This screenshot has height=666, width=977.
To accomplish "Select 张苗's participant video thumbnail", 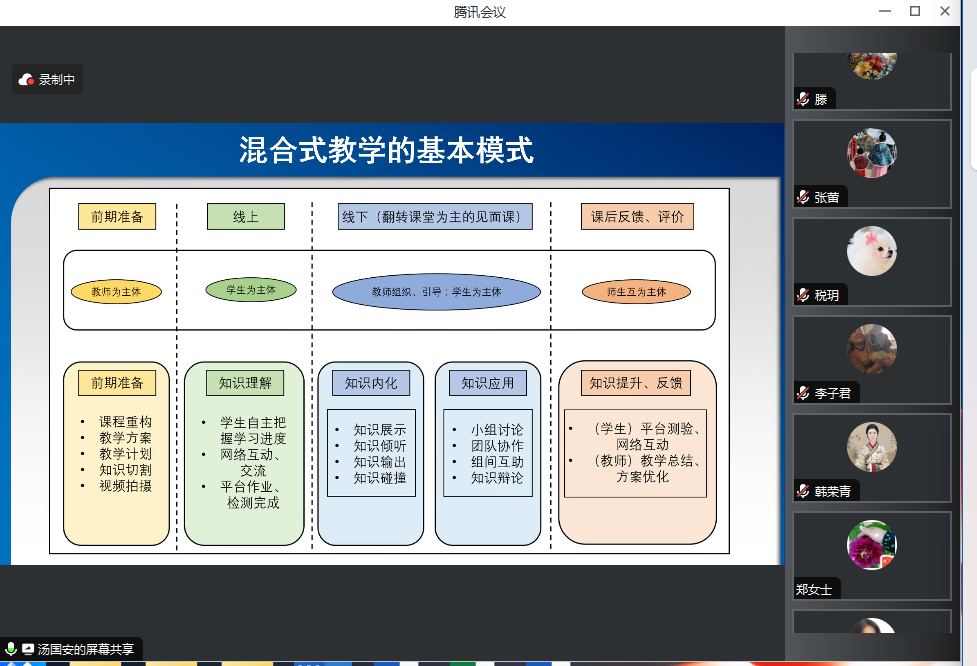I will [871, 153].
